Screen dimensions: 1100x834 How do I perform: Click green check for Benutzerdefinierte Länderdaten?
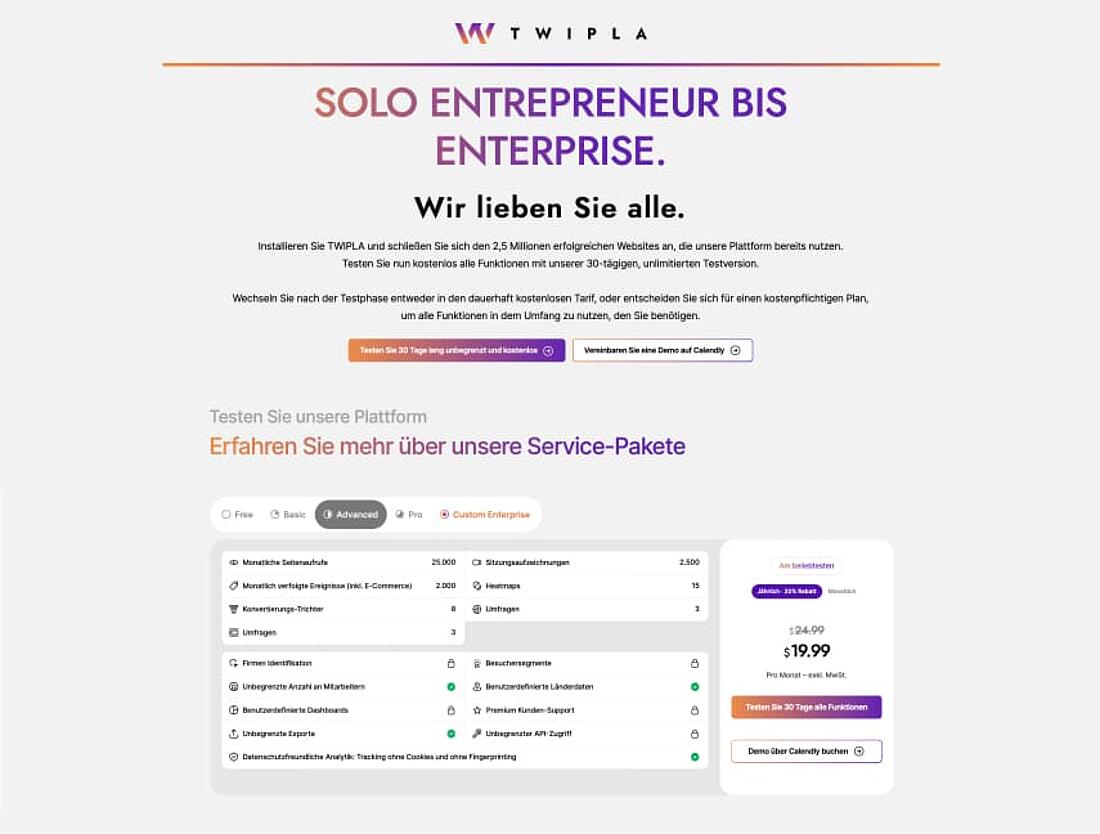click(x=695, y=687)
